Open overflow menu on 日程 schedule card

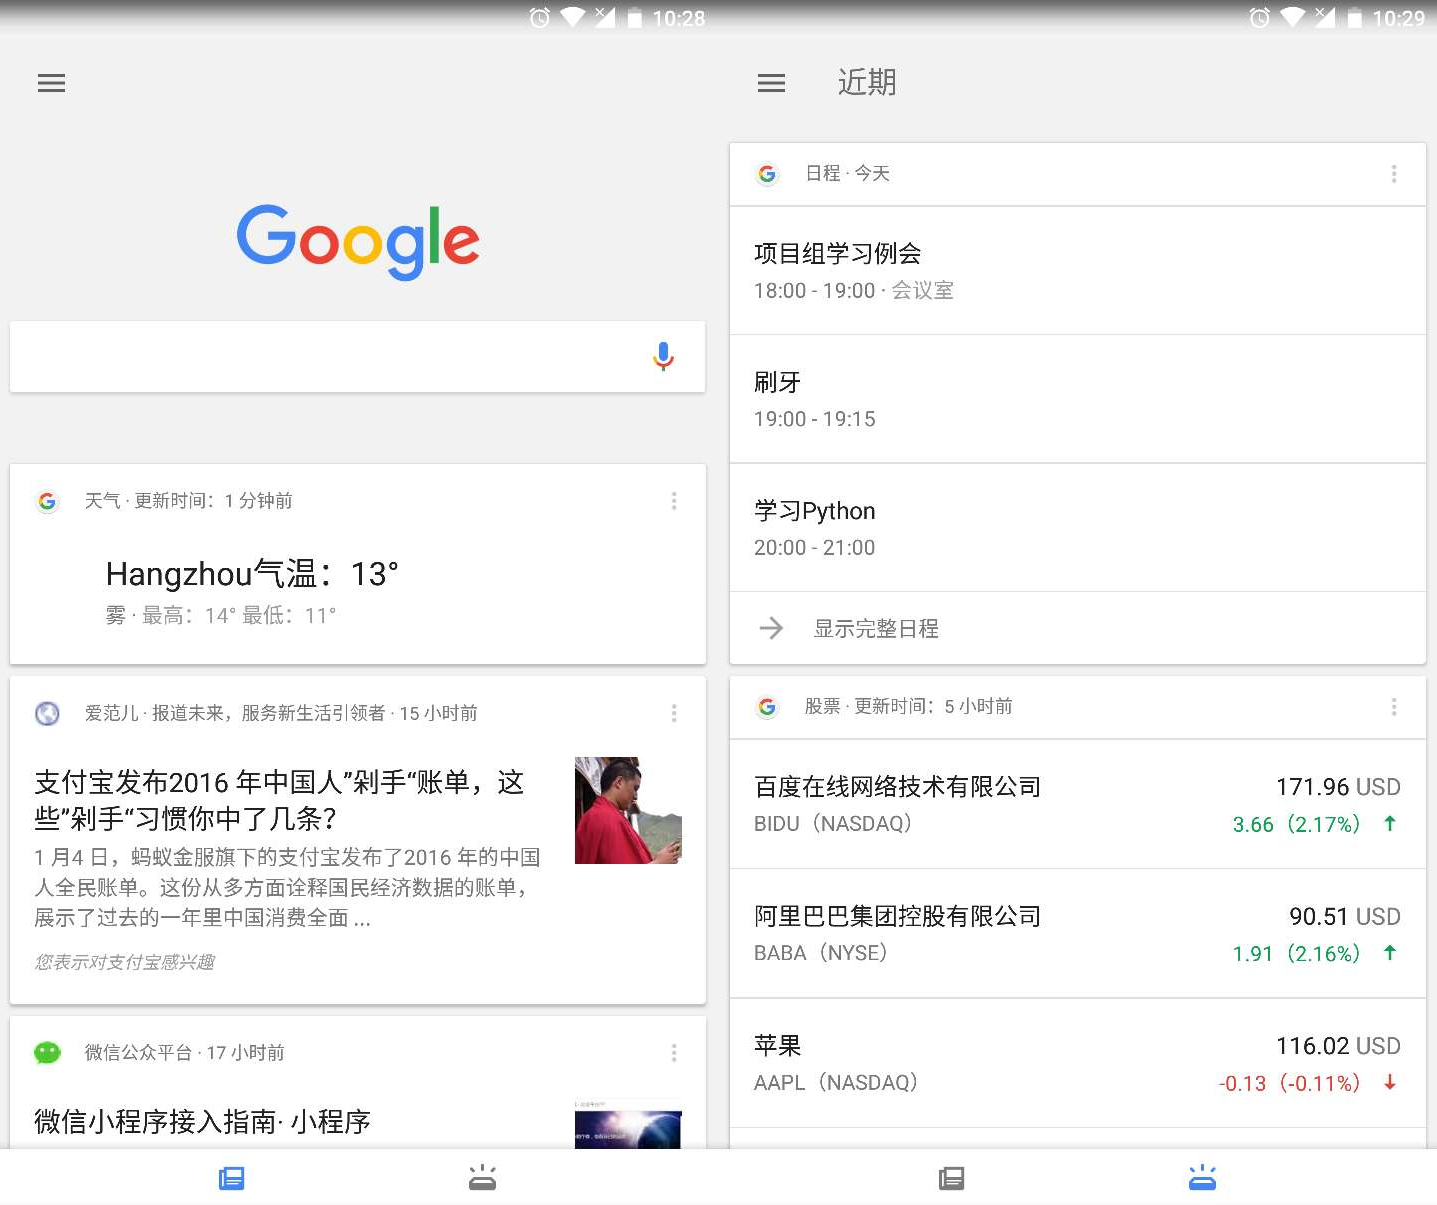[x=1394, y=174]
